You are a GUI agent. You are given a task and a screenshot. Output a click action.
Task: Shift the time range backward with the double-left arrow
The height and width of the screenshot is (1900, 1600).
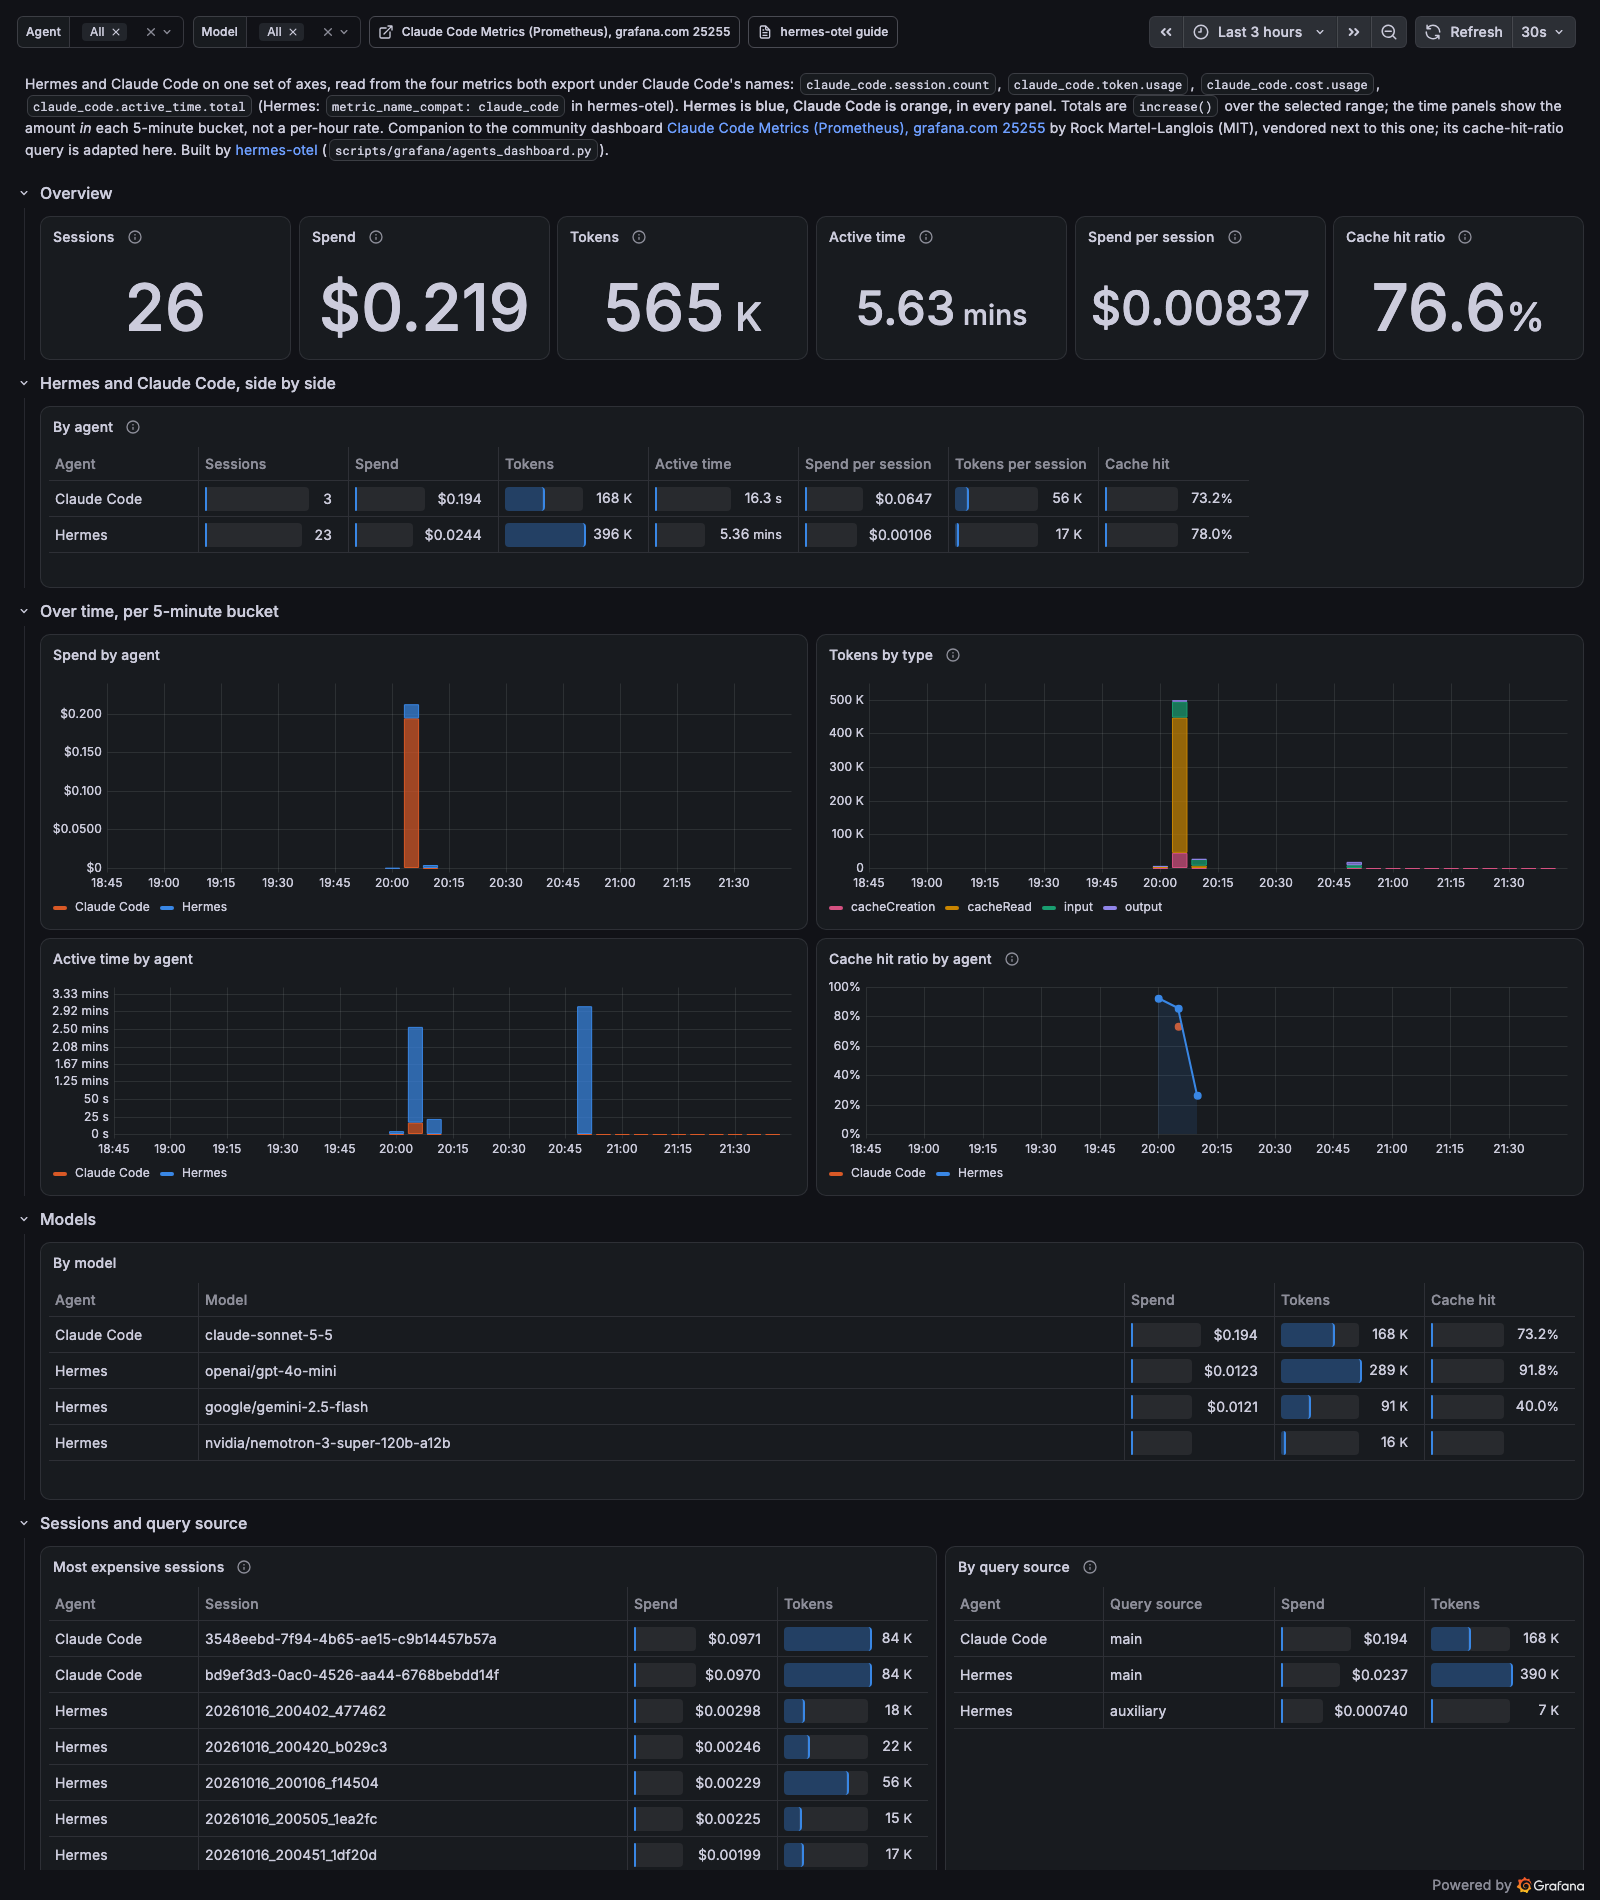pyautogui.click(x=1166, y=32)
